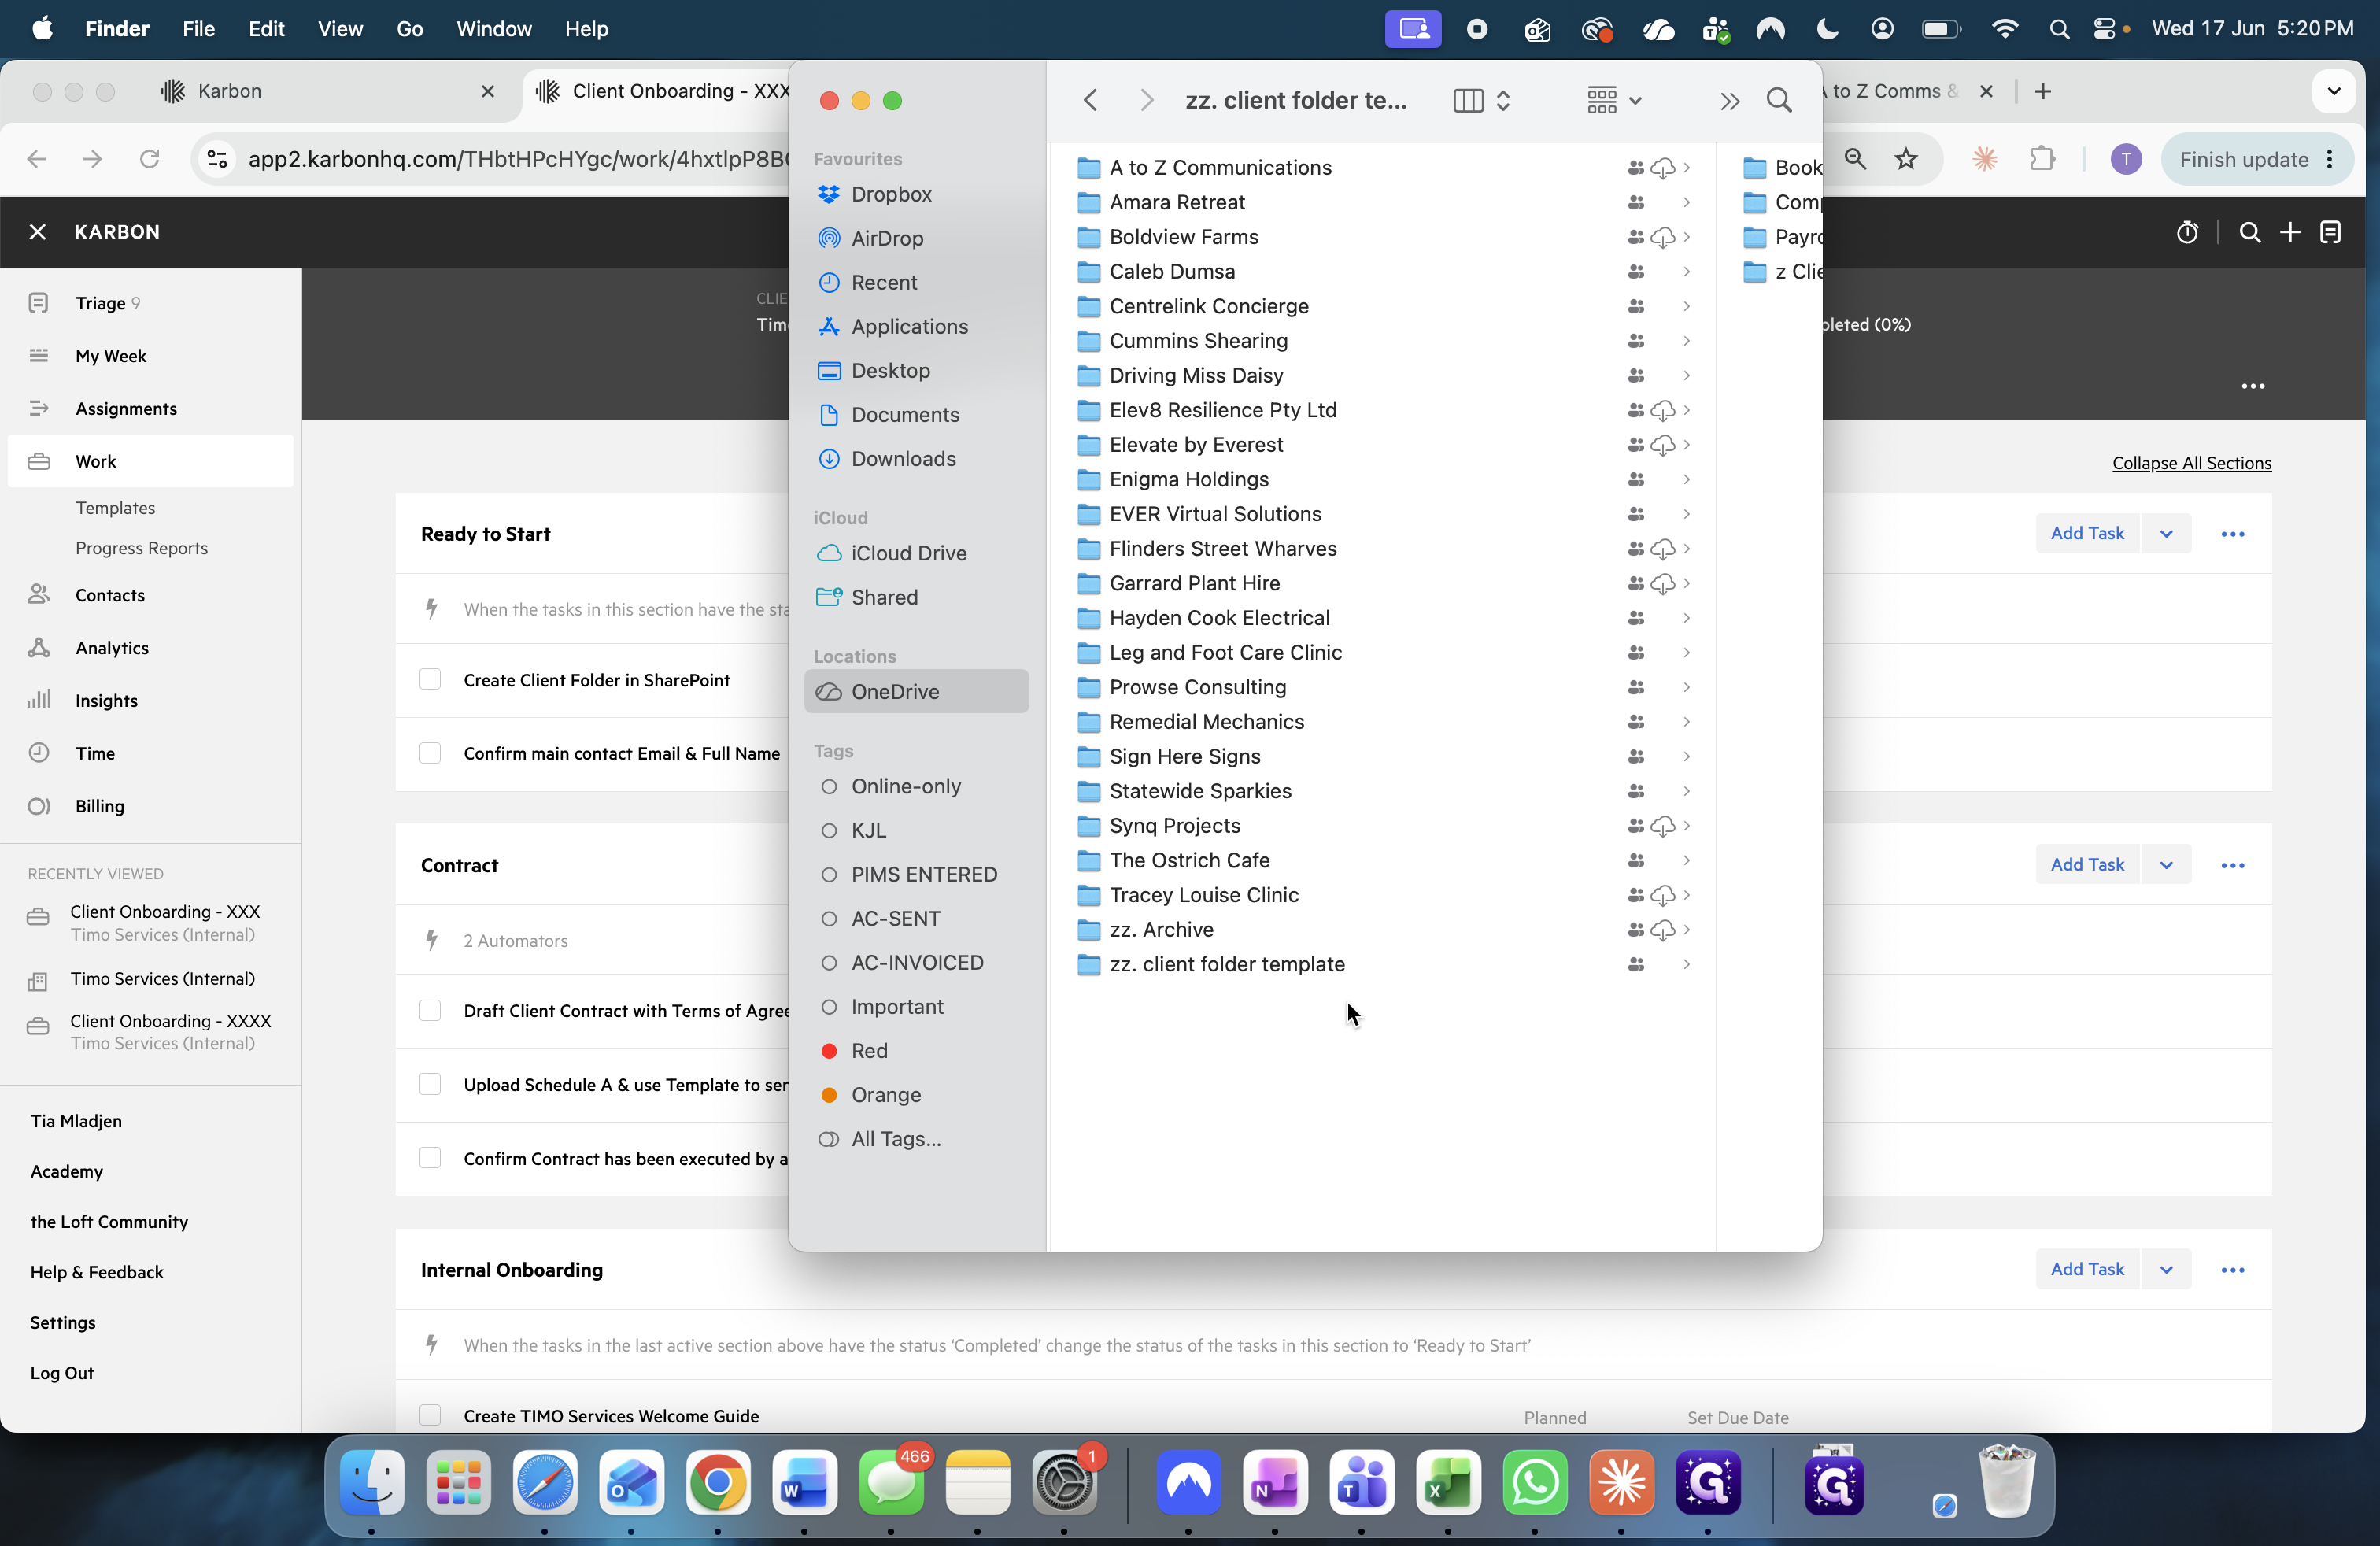Expand Add Task dropdown in Internal Onboarding
Viewport: 2380px width, 1546px height.
[2166, 1269]
